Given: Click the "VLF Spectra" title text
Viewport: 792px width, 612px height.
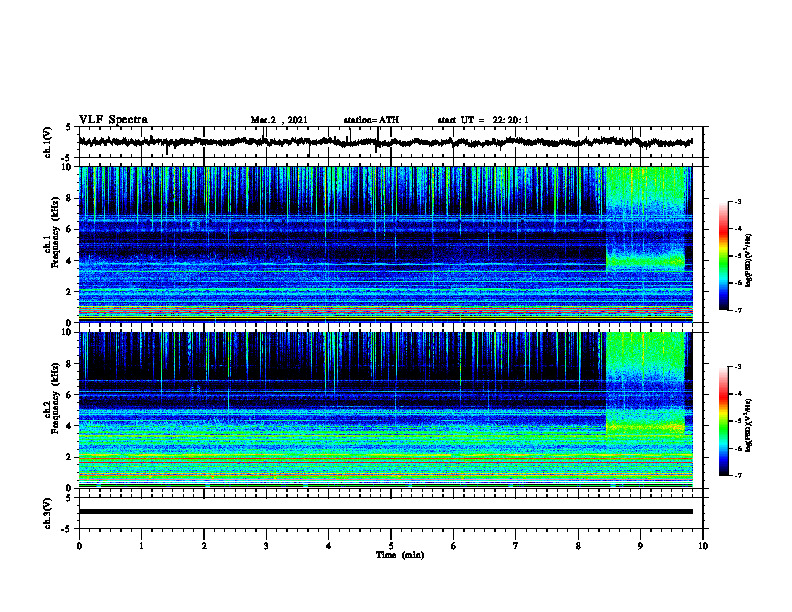Looking at the screenshot, I should [113, 120].
